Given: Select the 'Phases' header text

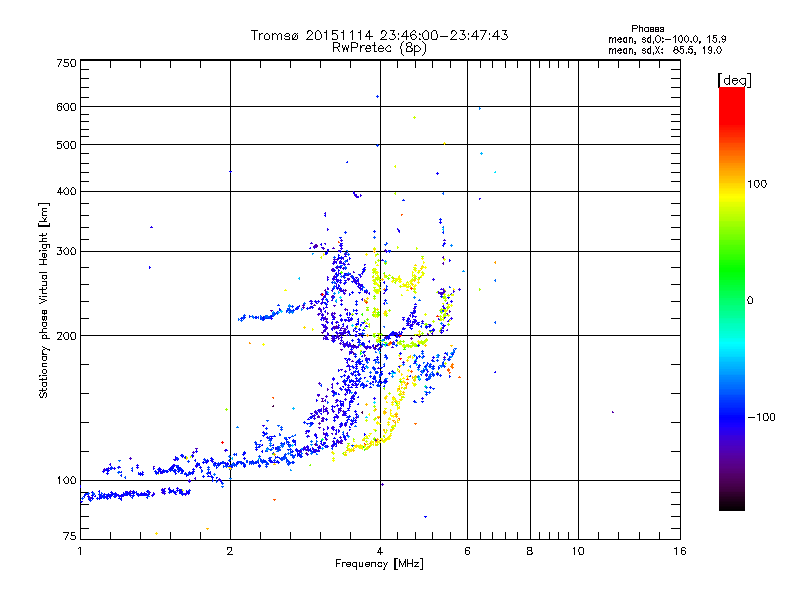Looking at the screenshot, I should click(647, 29).
